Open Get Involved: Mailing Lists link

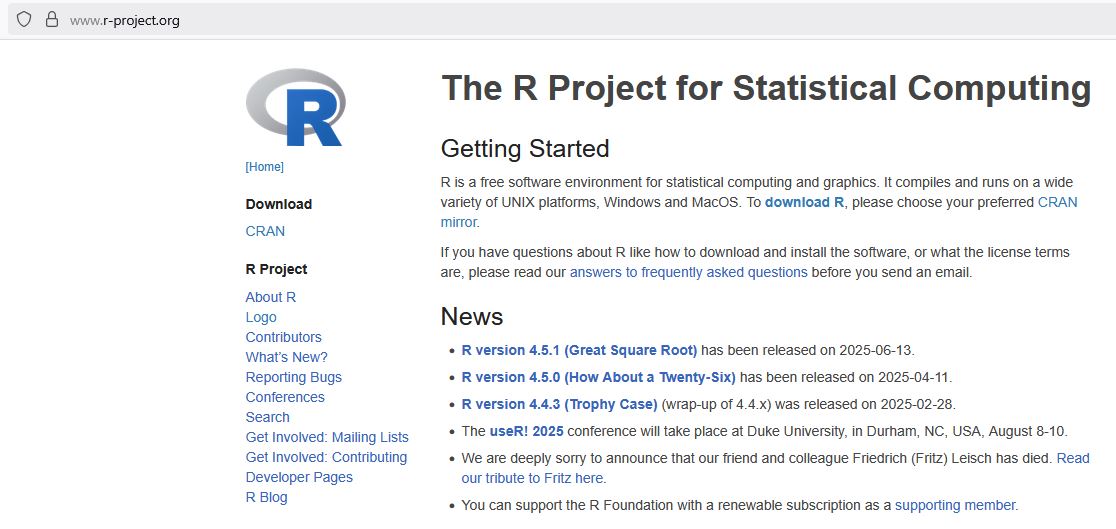[x=327, y=437]
